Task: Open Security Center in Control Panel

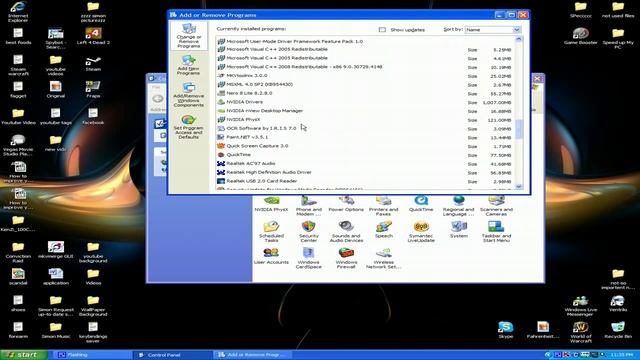Action: [309, 231]
